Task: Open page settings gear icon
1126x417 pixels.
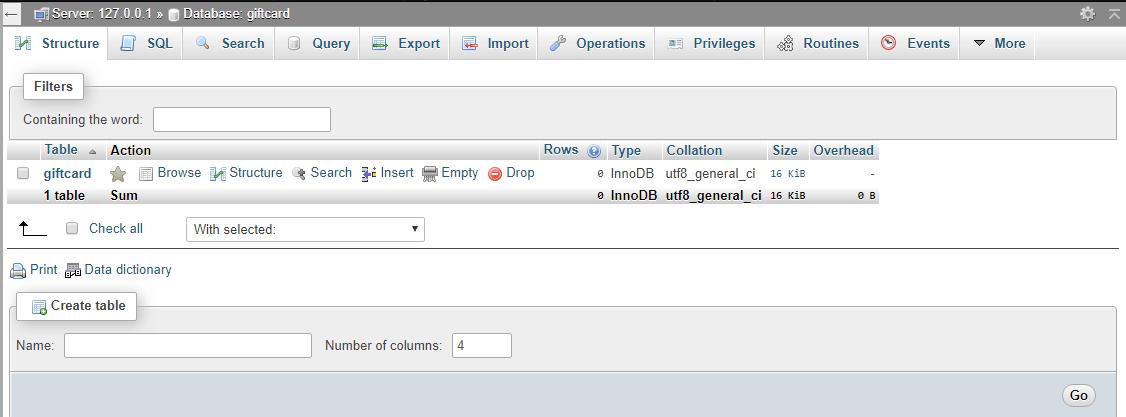Action: [1087, 14]
